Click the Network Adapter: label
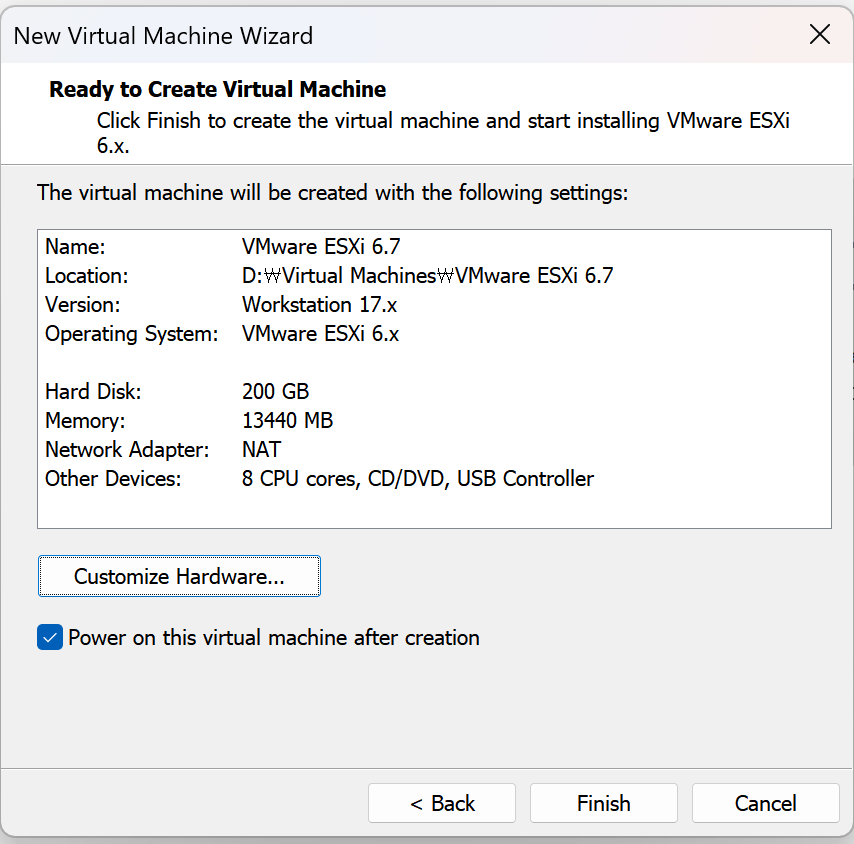This screenshot has height=844, width=854. [x=127, y=450]
